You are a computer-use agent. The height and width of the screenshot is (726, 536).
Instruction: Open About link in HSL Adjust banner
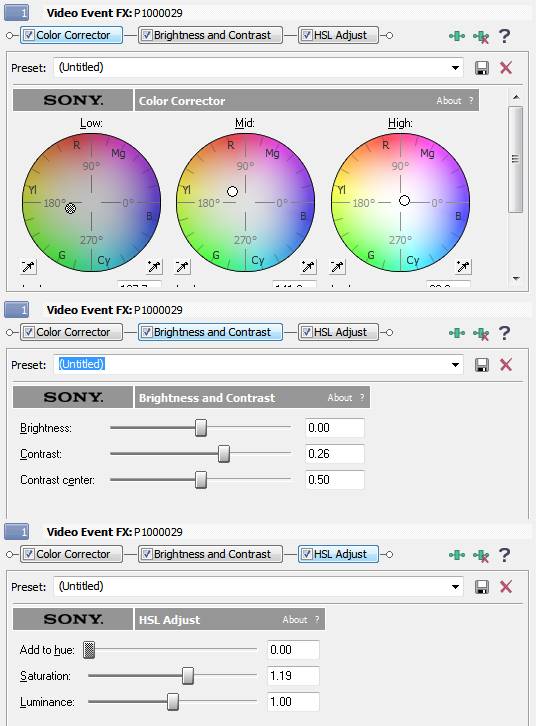[295, 620]
